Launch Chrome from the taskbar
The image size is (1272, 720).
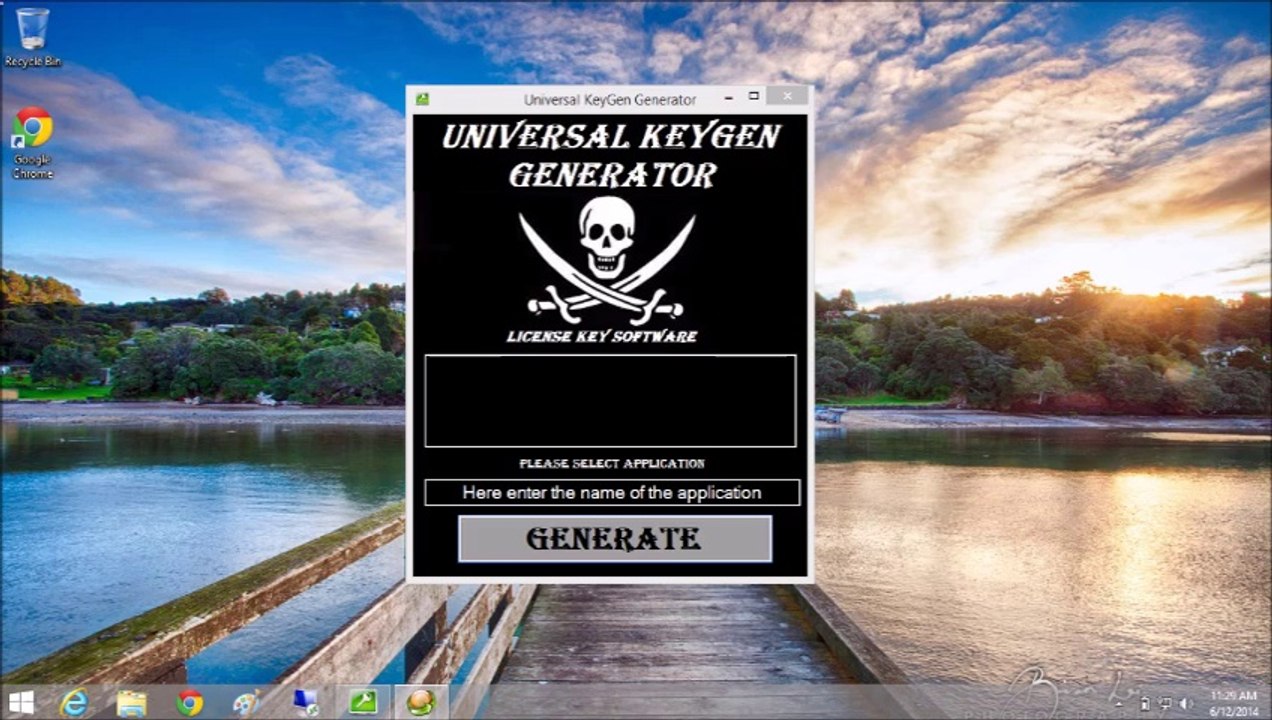pos(189,703)
